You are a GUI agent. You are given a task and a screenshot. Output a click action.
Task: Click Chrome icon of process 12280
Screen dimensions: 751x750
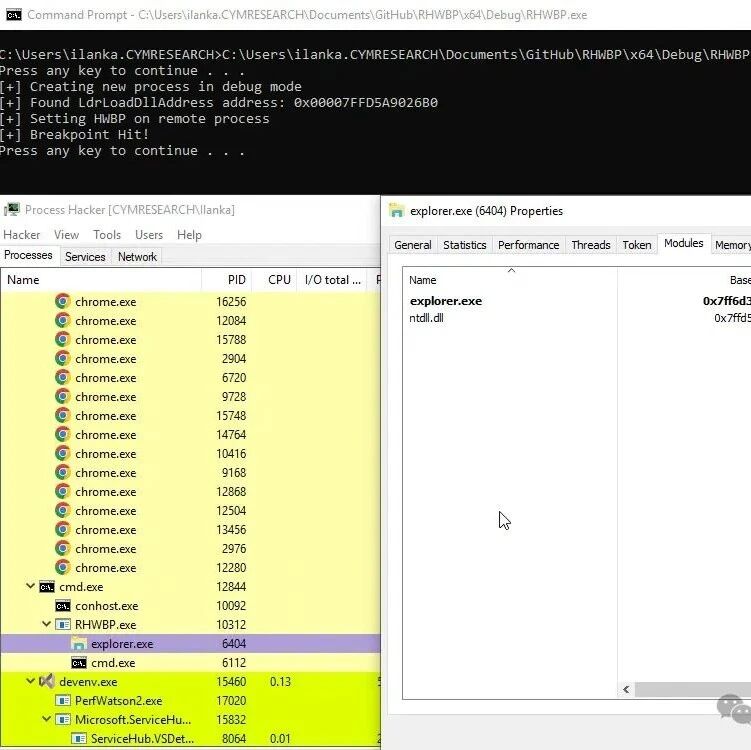(62, 568)
